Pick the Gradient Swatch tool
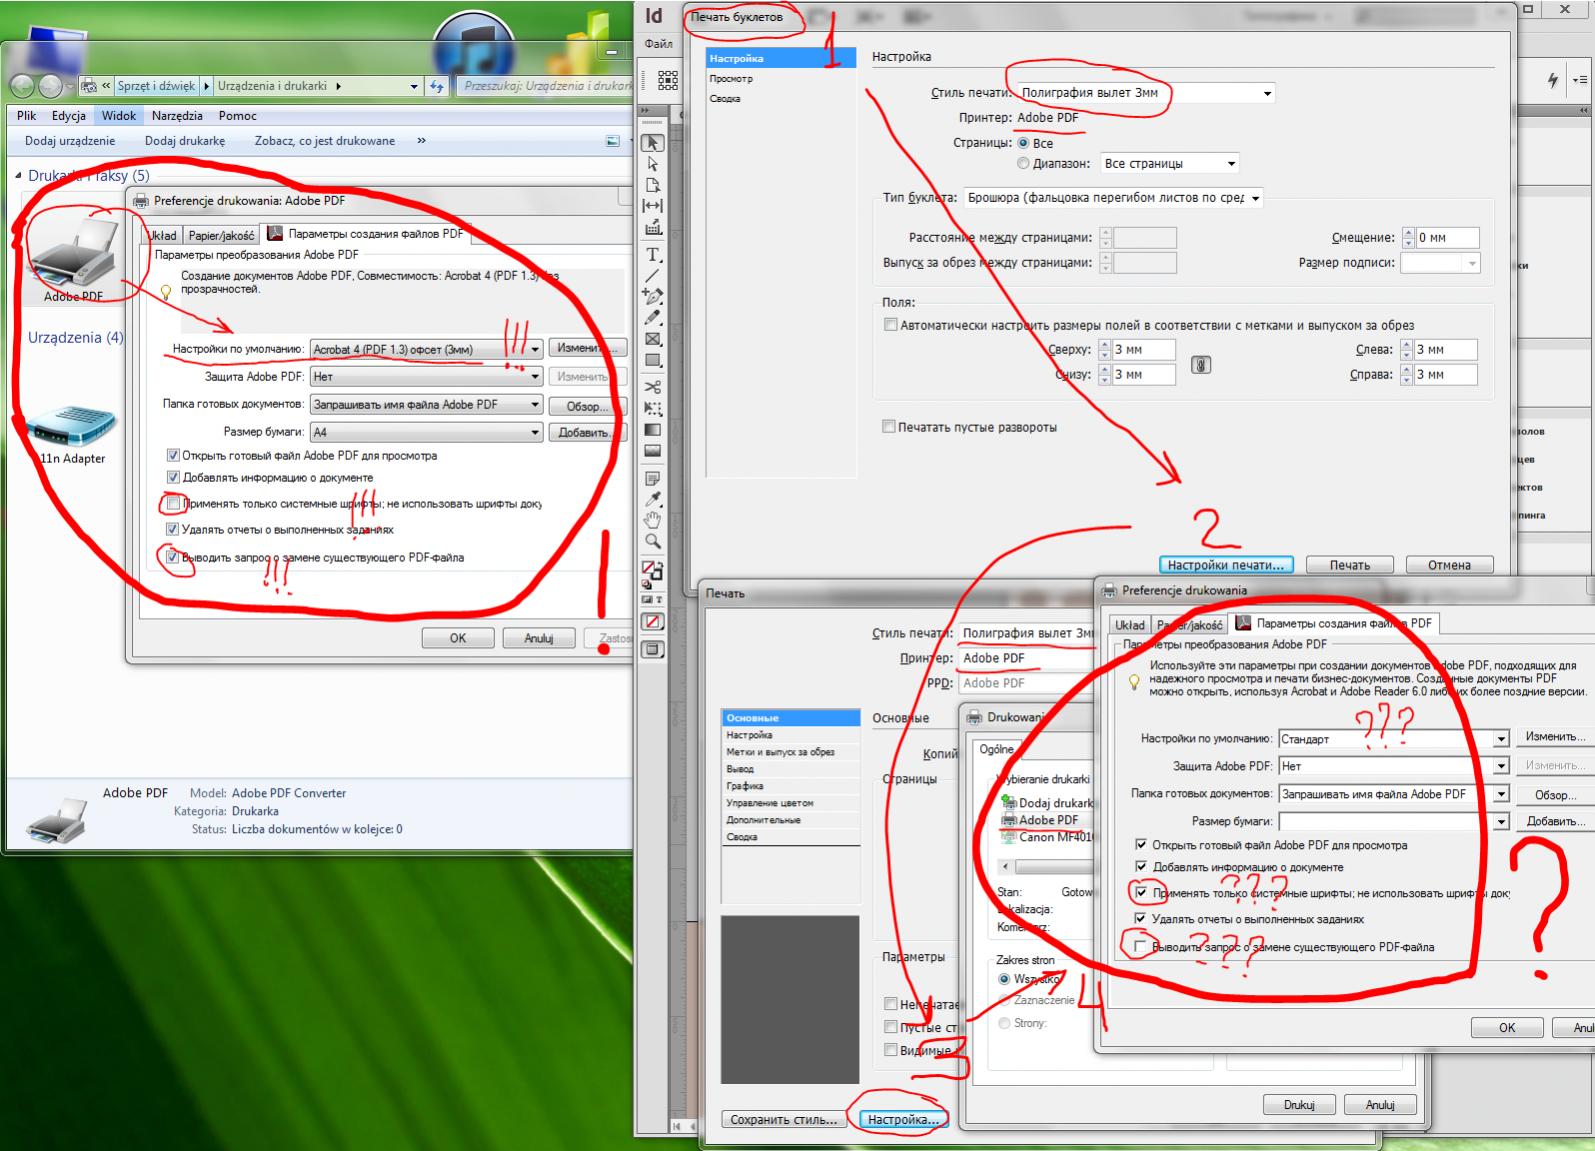 point(652,430)
